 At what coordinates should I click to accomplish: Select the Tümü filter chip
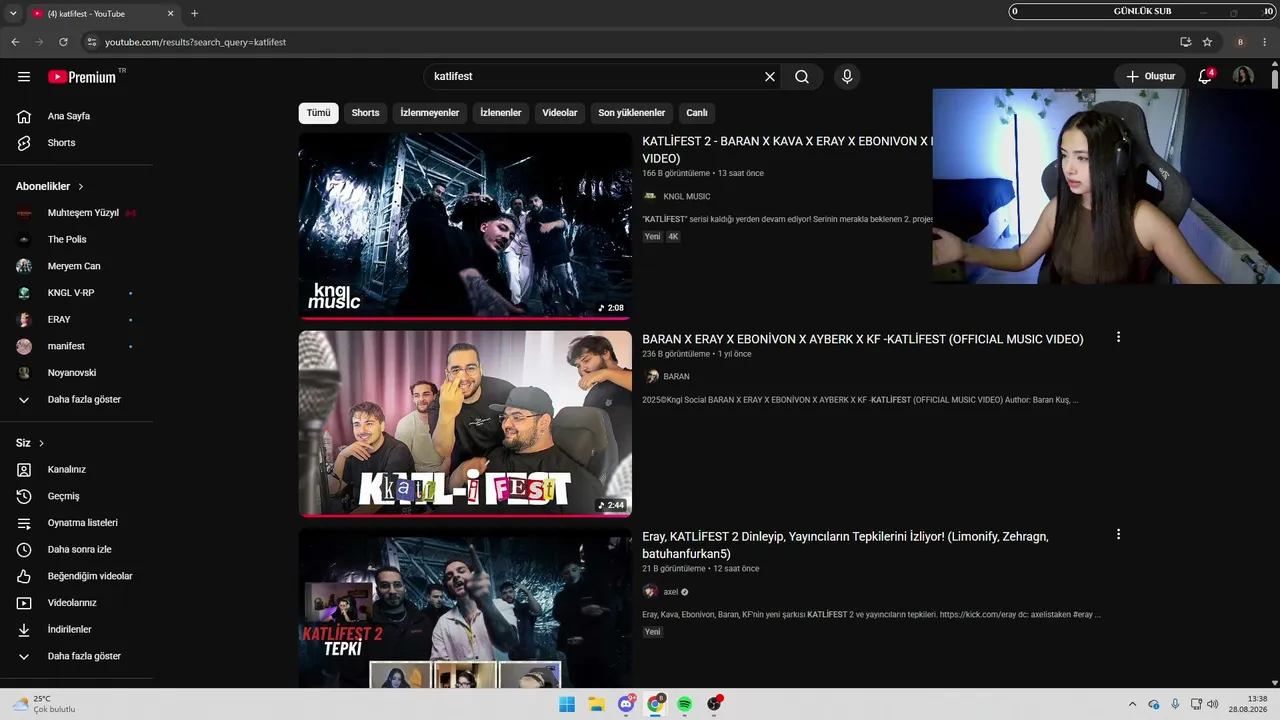pyautogui.click(x=318, y=113)
